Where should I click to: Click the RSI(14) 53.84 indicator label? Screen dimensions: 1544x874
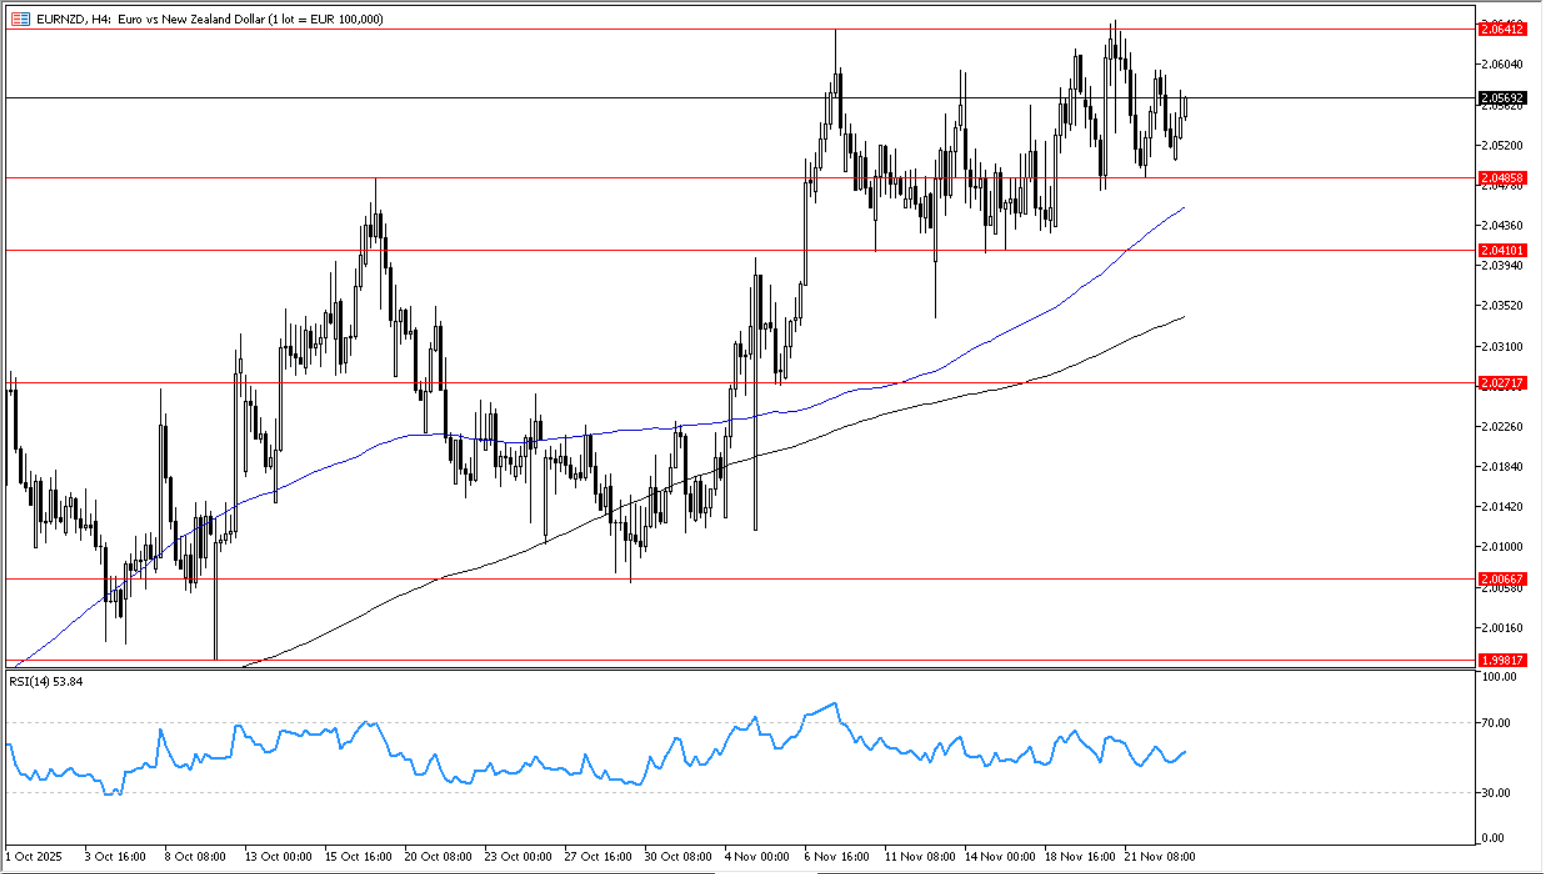(x=46, y=682)
